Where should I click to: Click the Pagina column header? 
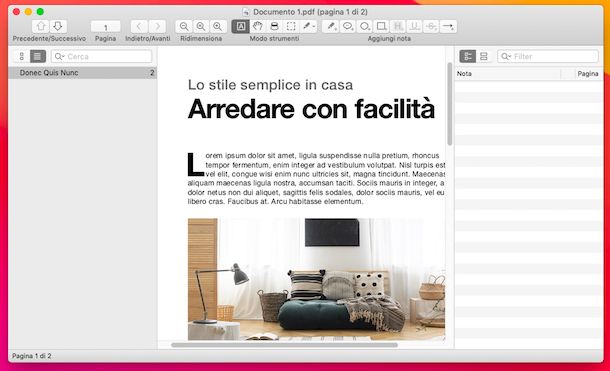[x=587, y=74]
